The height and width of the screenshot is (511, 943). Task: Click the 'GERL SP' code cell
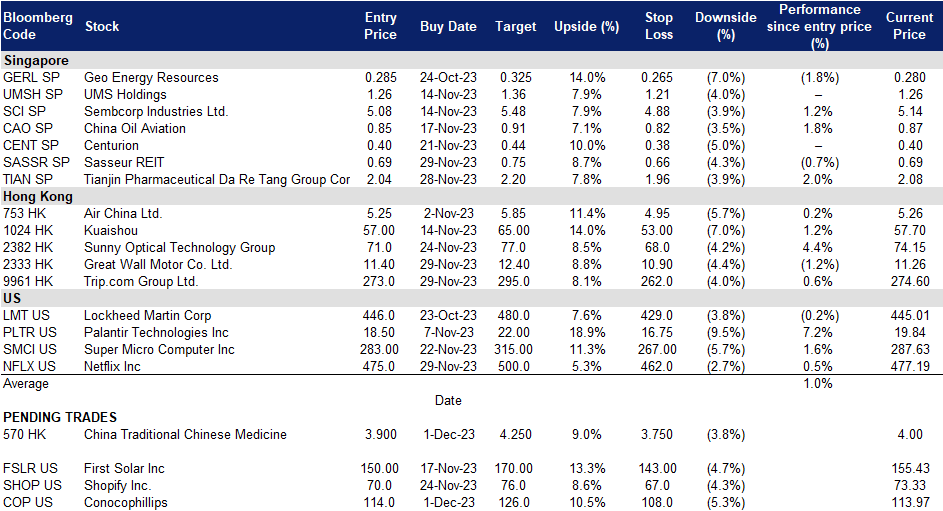31,78
